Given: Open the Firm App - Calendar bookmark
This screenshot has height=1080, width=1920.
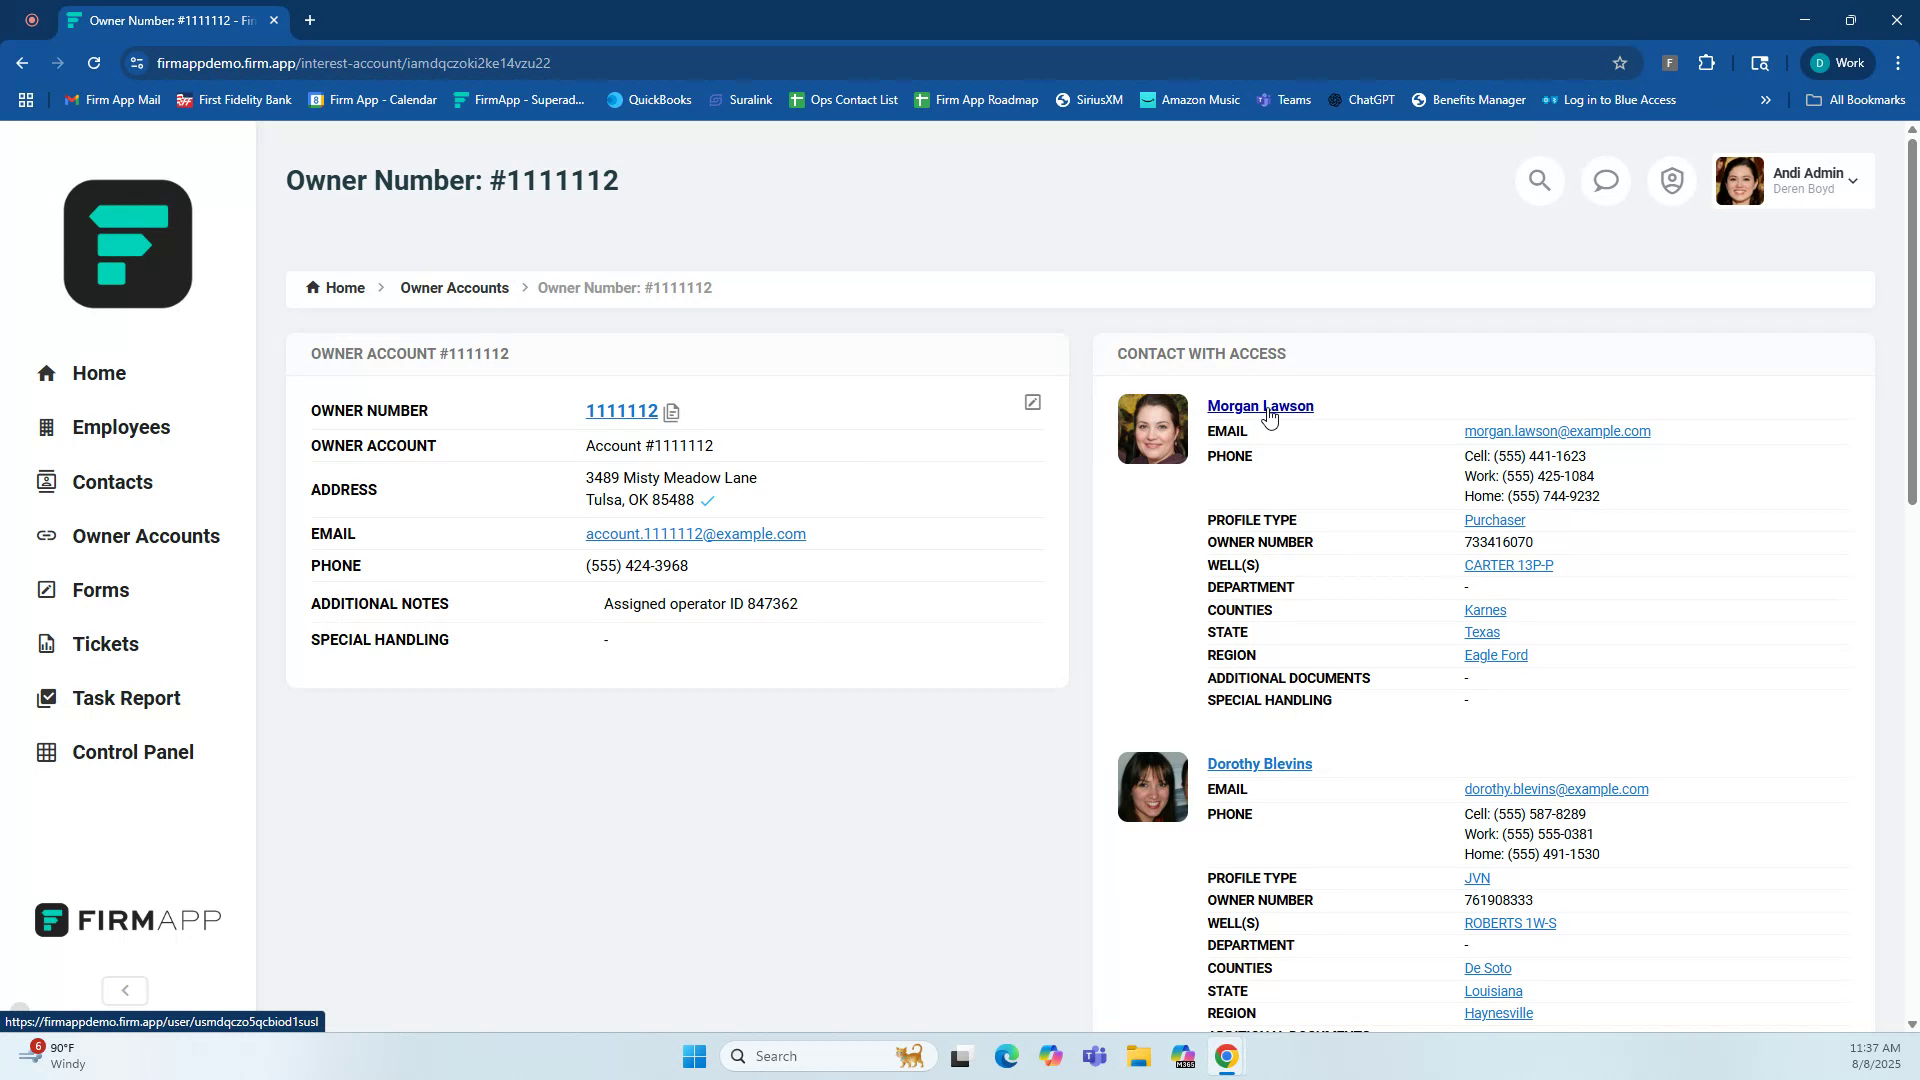Looking at the screenshot, I should click(x=373, y=99).
